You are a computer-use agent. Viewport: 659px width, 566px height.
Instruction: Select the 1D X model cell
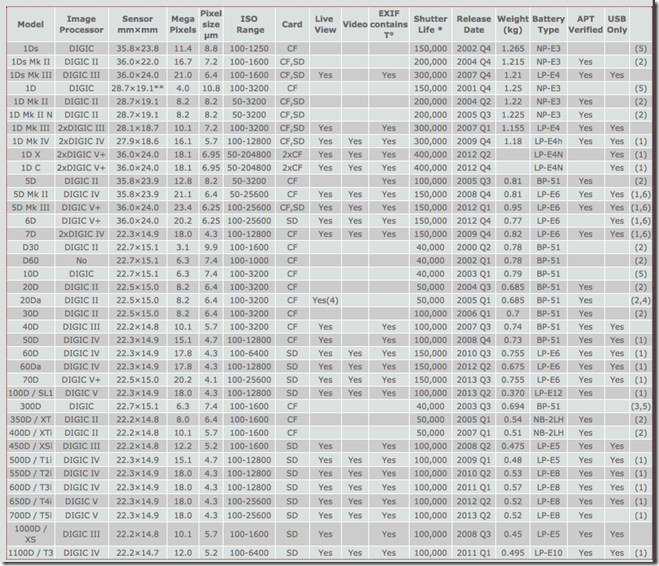click(31, 155)
